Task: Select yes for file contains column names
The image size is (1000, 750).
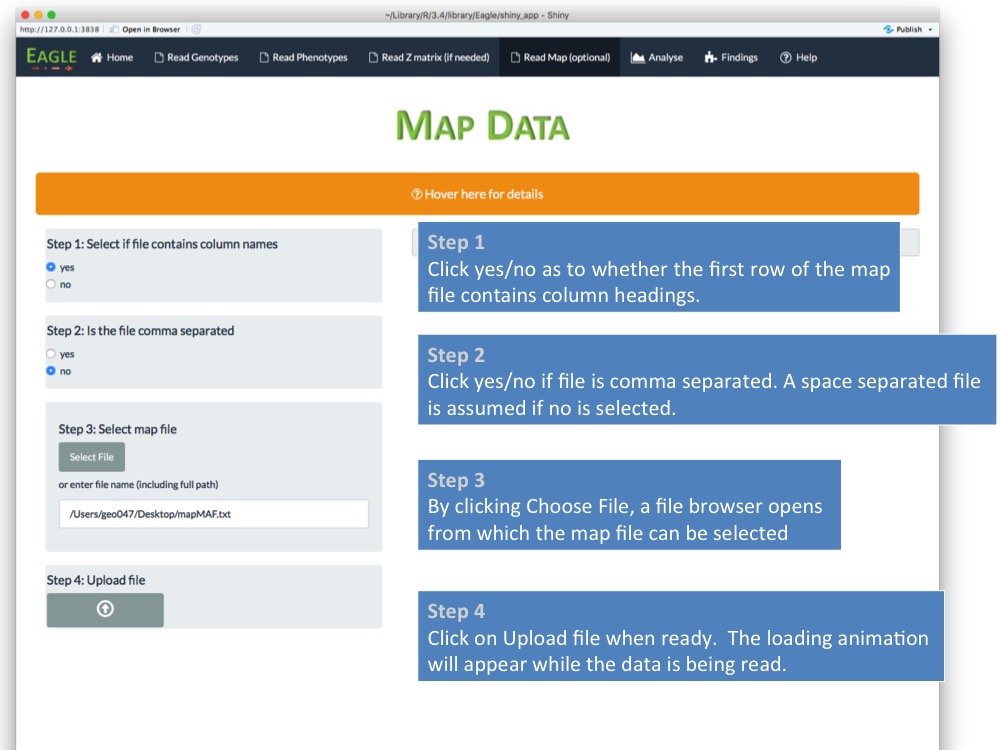Action: [51, 267]
